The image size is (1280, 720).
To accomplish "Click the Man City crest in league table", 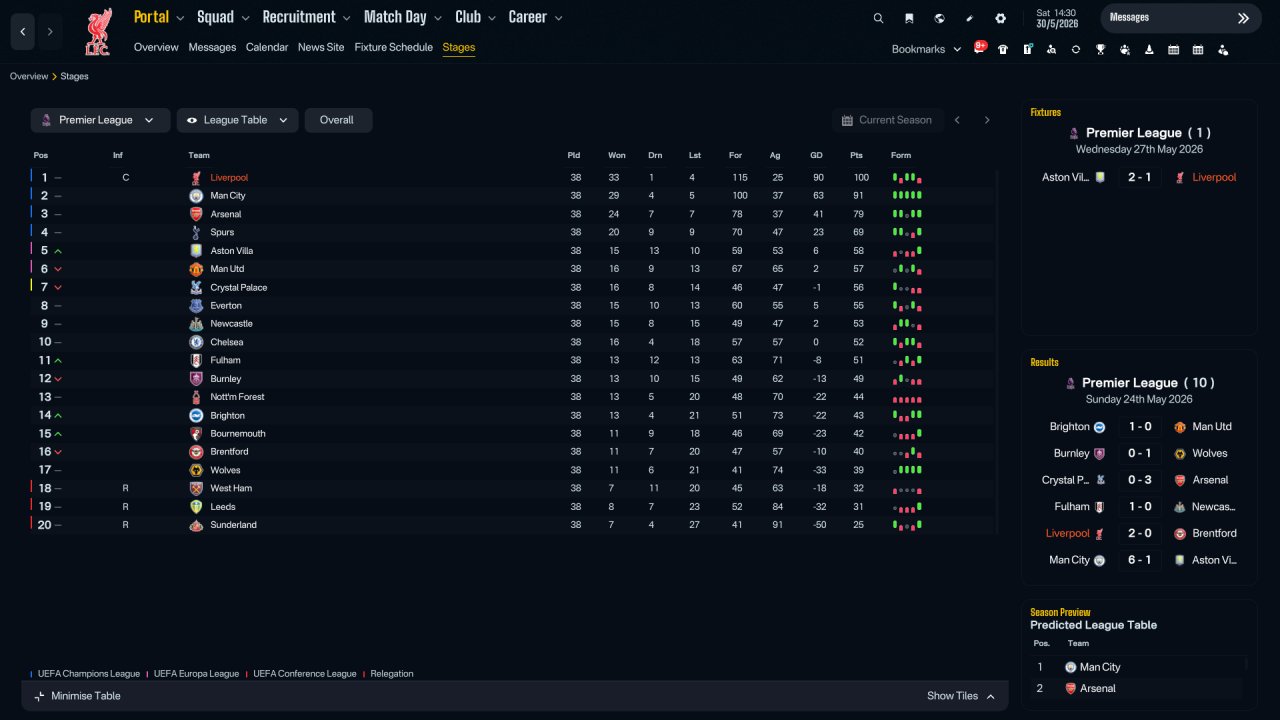I will click(196, 196).
